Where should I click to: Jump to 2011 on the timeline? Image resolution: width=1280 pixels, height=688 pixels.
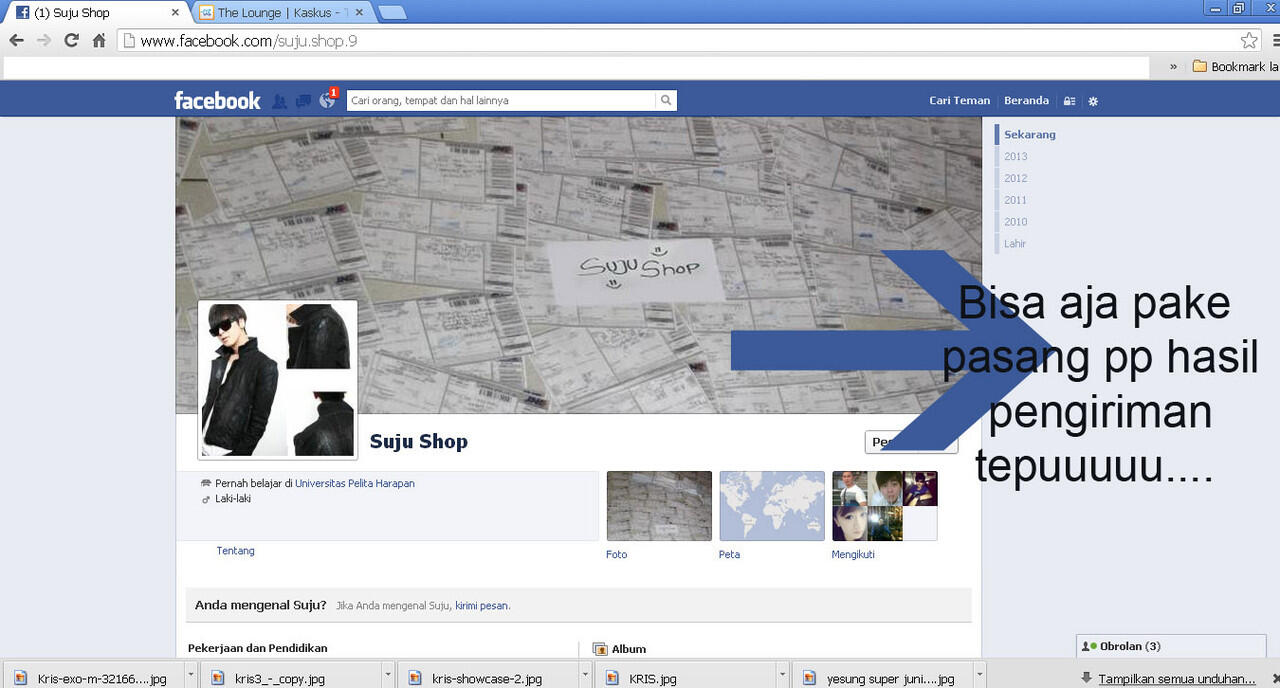coord(1016,200)
